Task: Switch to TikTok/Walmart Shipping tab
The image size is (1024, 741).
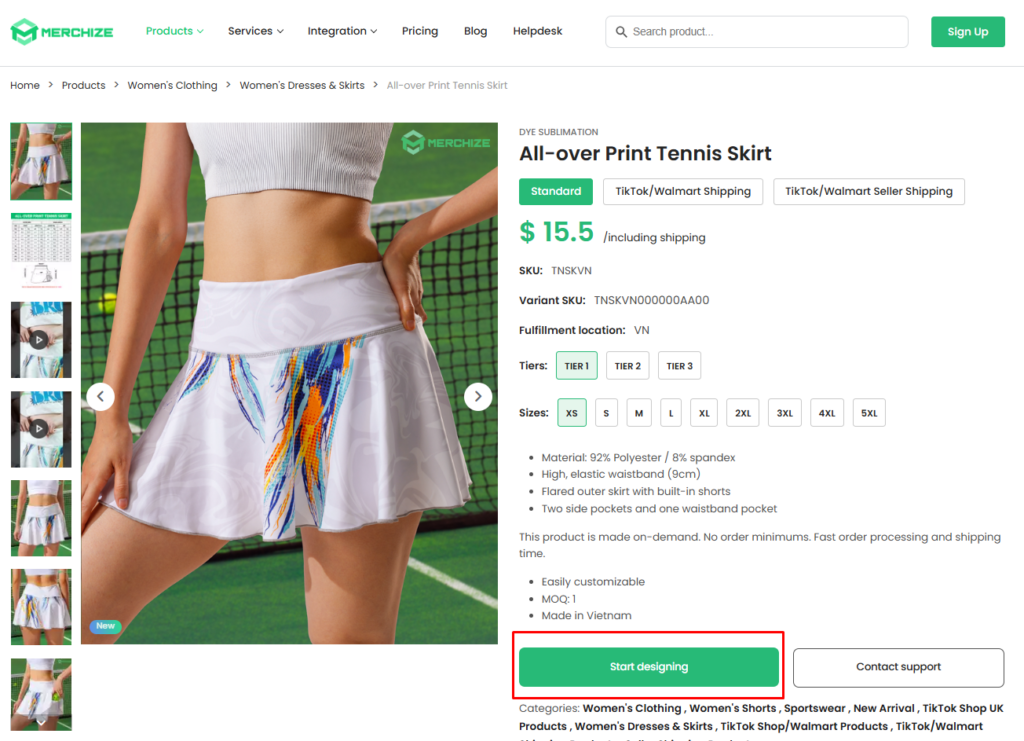Action: pos(683,191)
